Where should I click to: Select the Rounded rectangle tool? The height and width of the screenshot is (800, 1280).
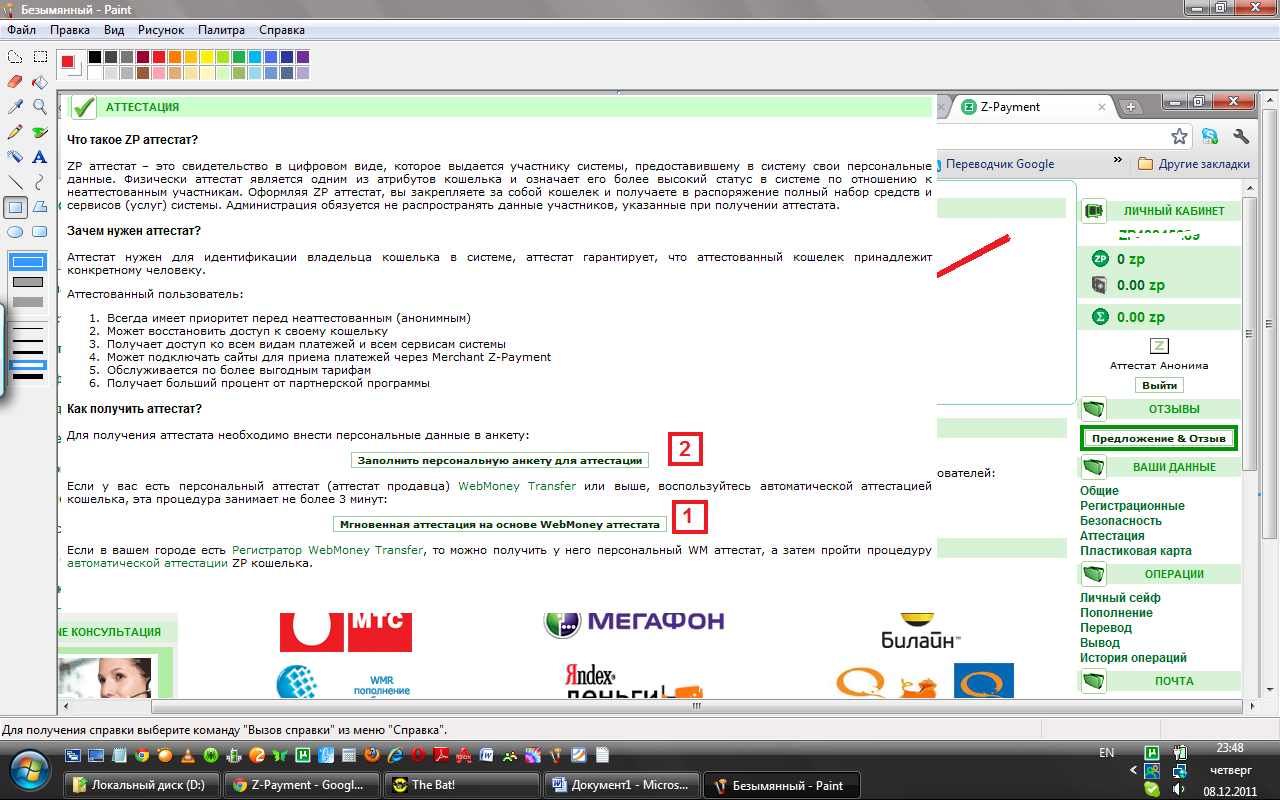40,231
